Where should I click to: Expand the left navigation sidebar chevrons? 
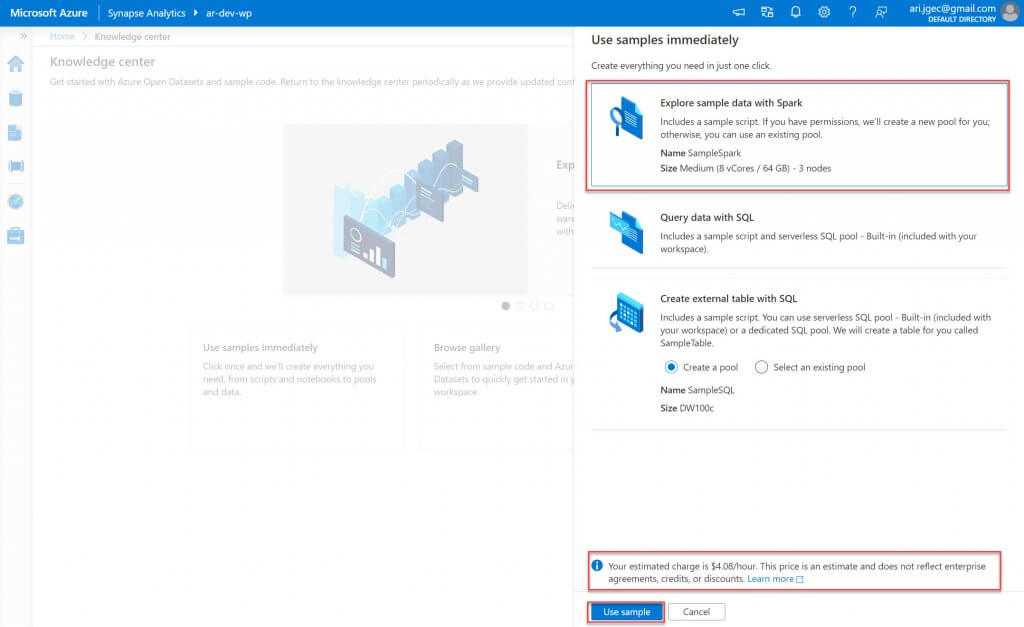[23, 36]
